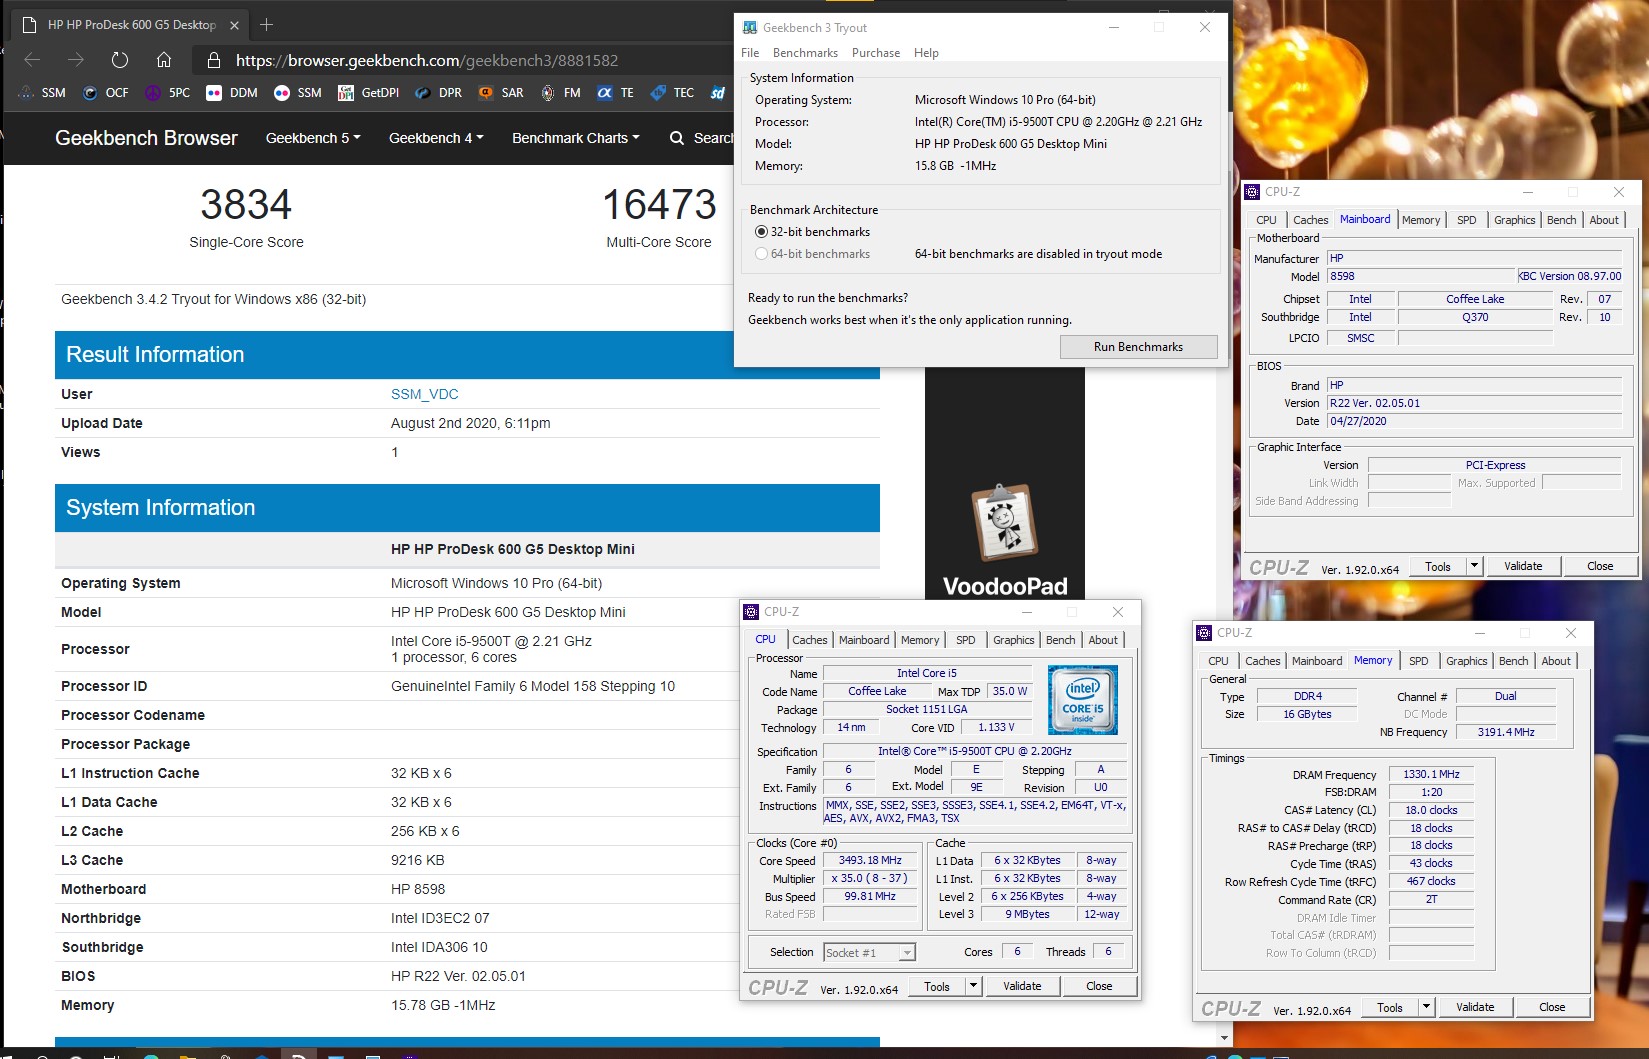Viewport: 1649px width, 1059px height.
Task: Open the SAR bookmark
Action: (501, 92)
